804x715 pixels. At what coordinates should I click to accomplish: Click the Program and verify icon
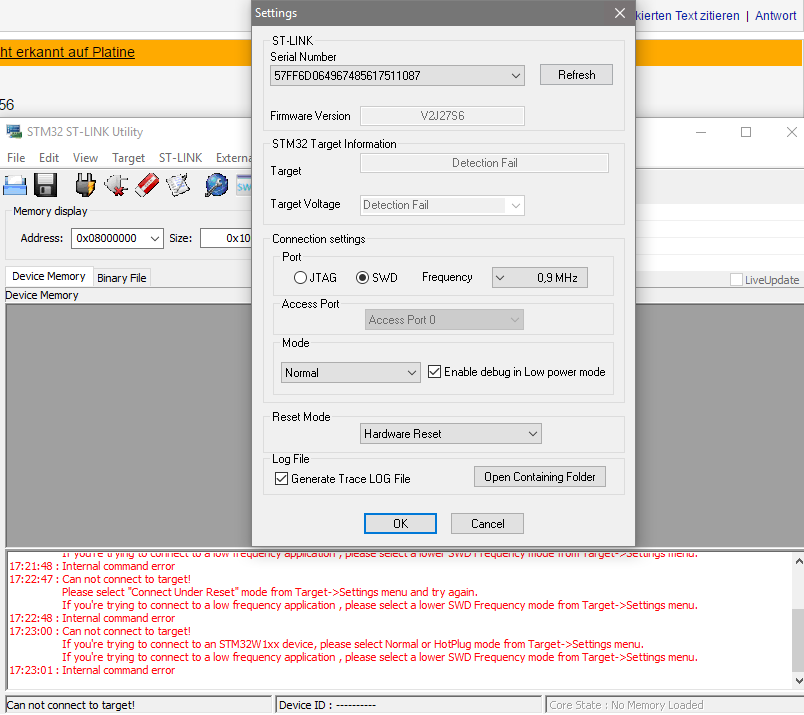coord(178,185)
